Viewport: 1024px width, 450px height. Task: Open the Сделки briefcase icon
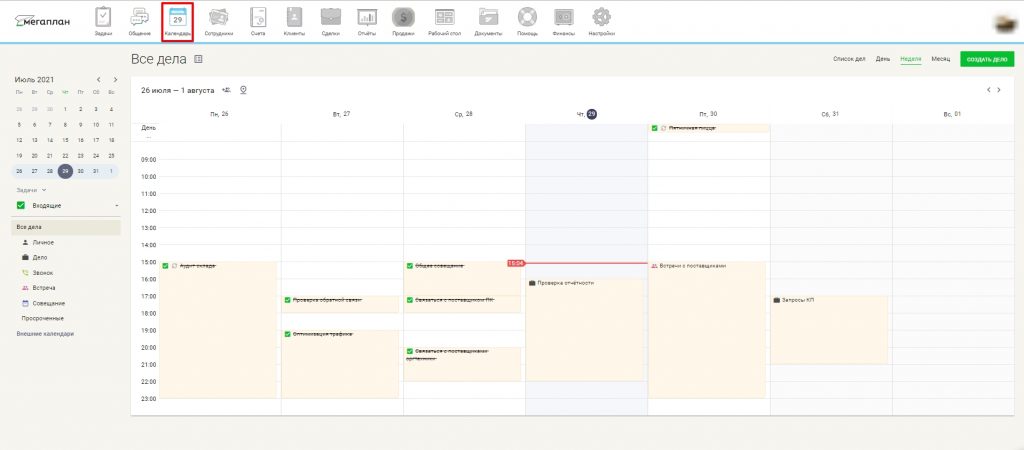(x=330, y=18)
